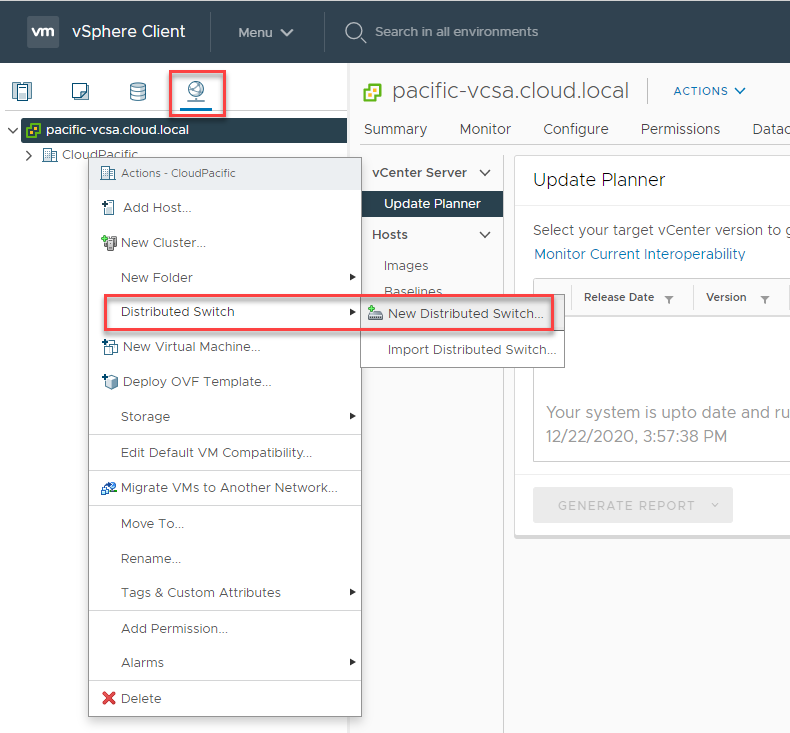Filter the Release Date column
The height and width of the screenshot is (733, 790).
point(669,300)
